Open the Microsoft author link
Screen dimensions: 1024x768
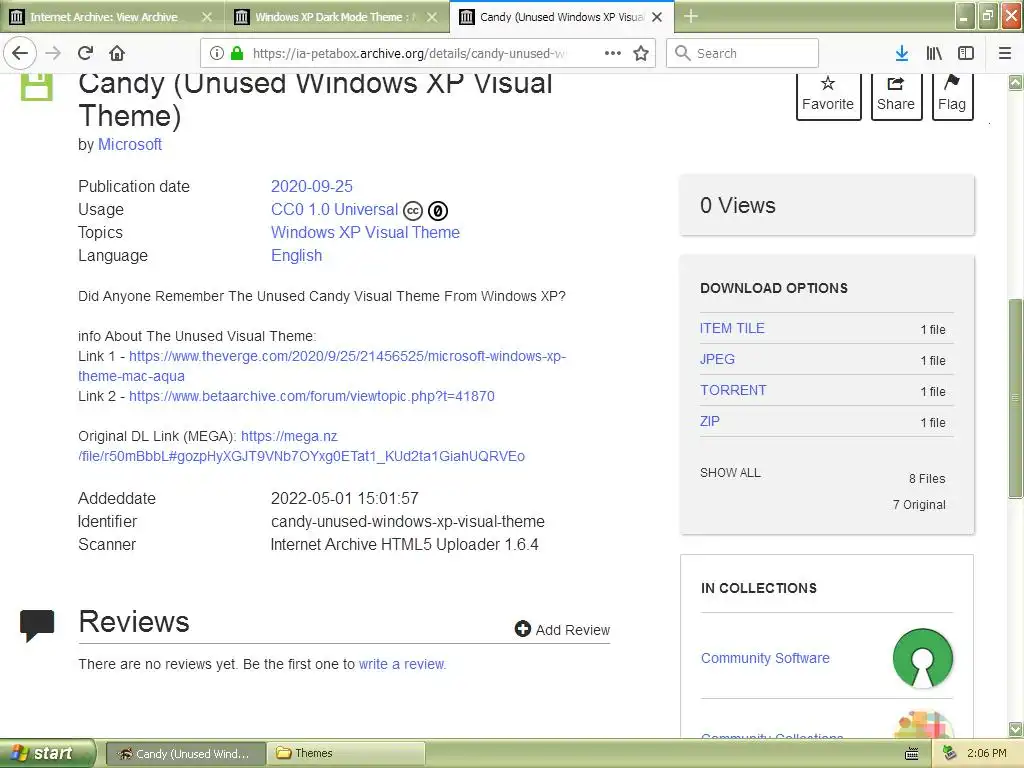click(130, 144)
